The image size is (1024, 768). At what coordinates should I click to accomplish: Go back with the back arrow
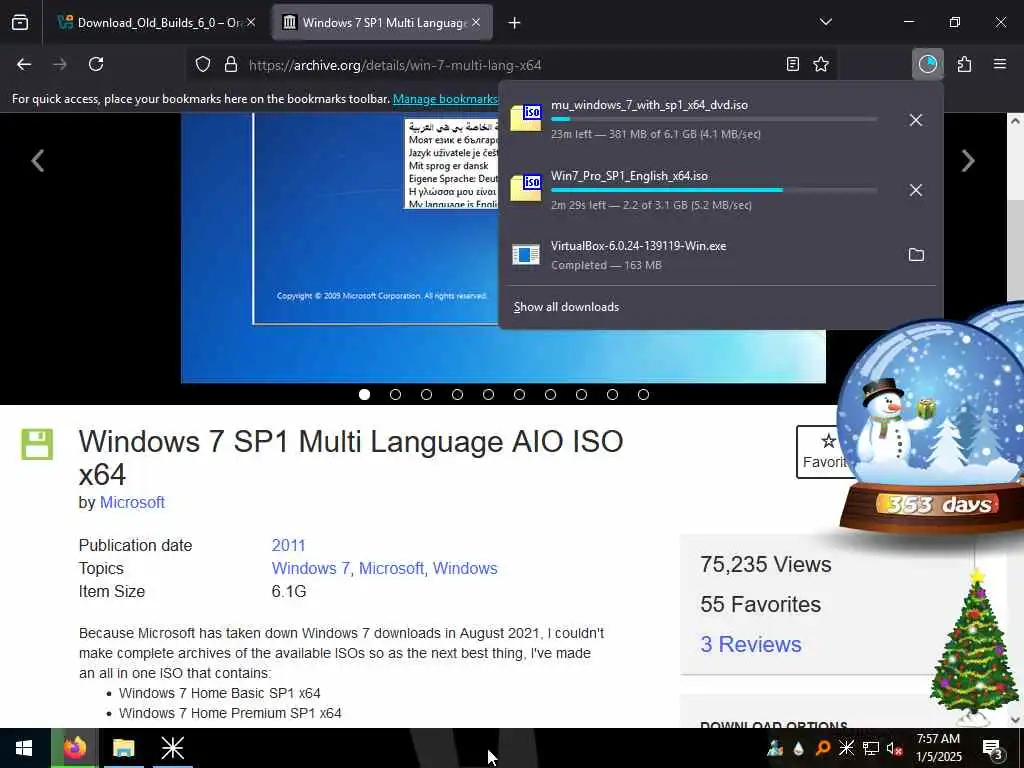pos(24,64)
